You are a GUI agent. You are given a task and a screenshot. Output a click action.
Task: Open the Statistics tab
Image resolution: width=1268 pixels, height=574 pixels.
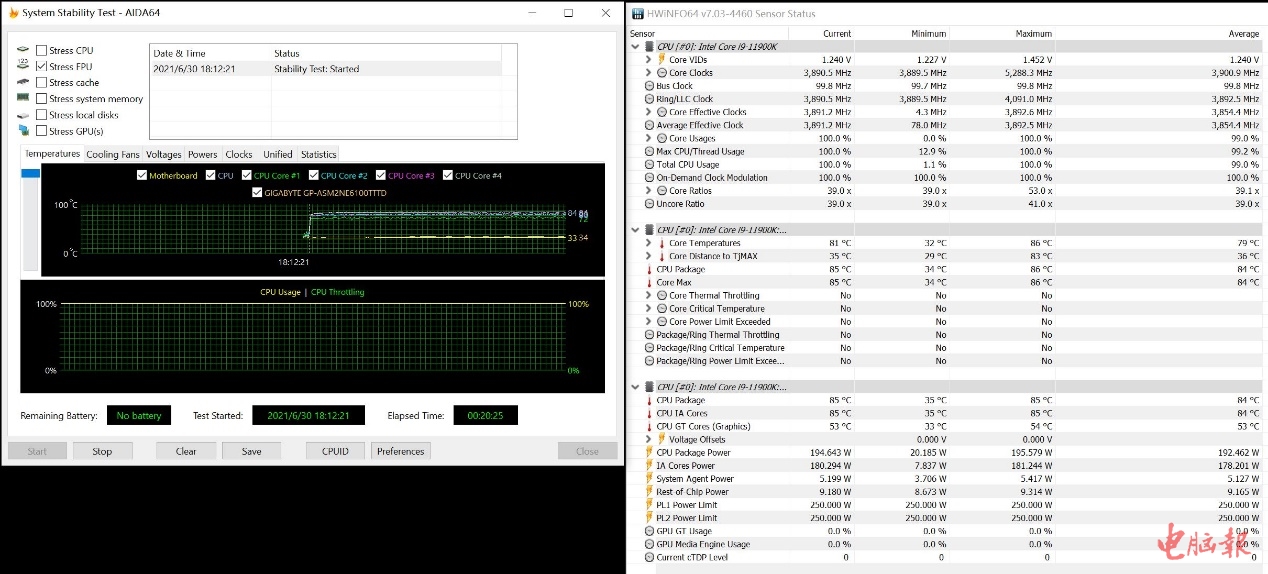318,154
